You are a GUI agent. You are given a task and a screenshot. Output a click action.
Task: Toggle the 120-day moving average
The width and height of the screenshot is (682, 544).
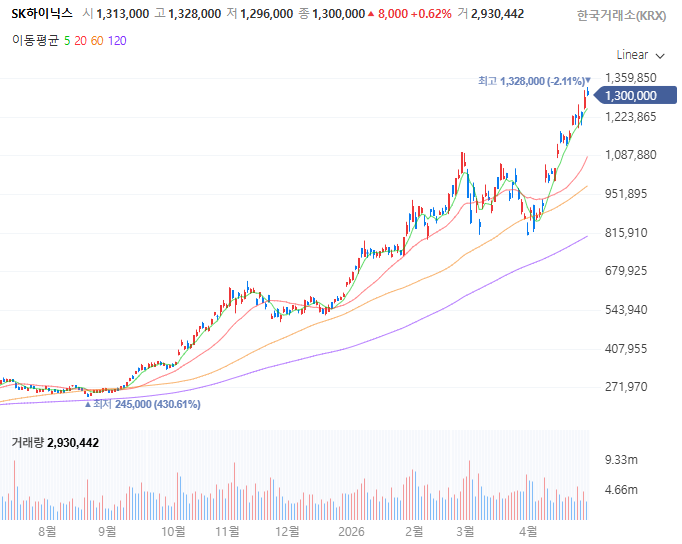[x=117, y=41]
